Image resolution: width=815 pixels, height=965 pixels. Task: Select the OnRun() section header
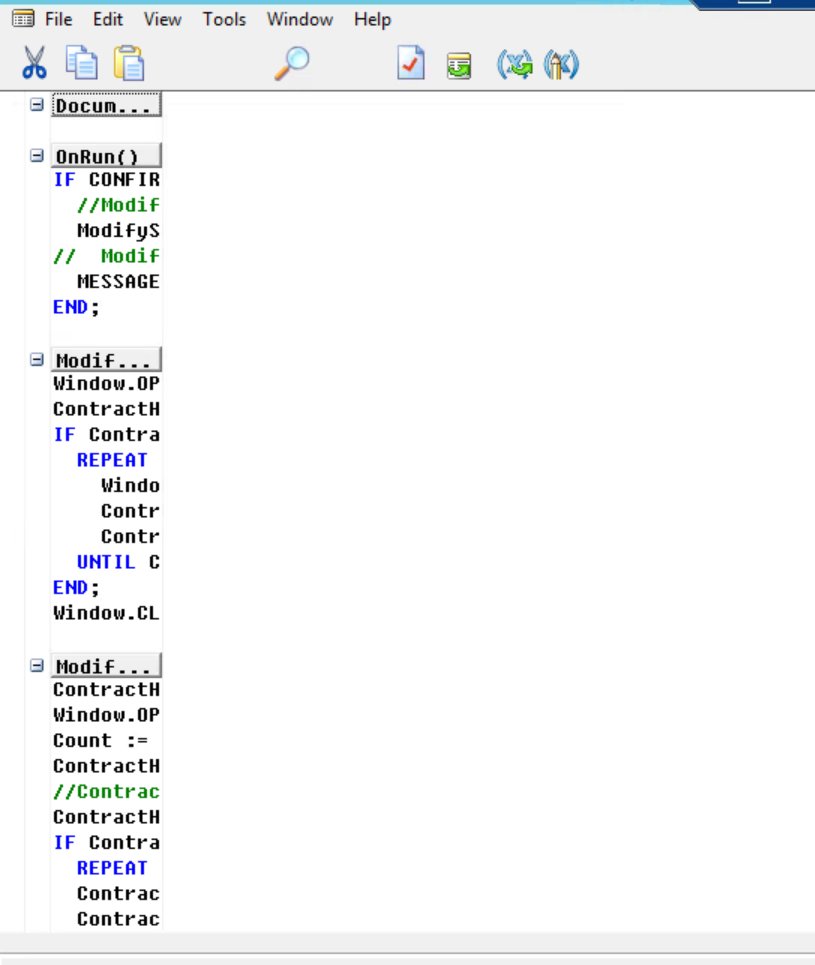point(106,156)
